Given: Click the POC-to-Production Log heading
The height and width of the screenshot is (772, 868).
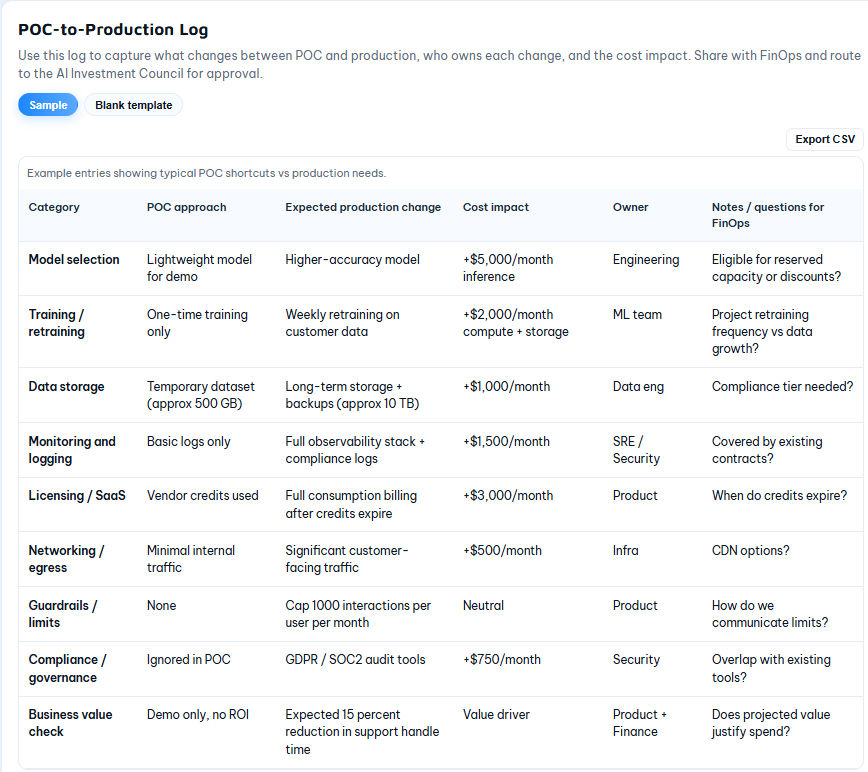Looking at the screenshot, I should tap(113, 30).
